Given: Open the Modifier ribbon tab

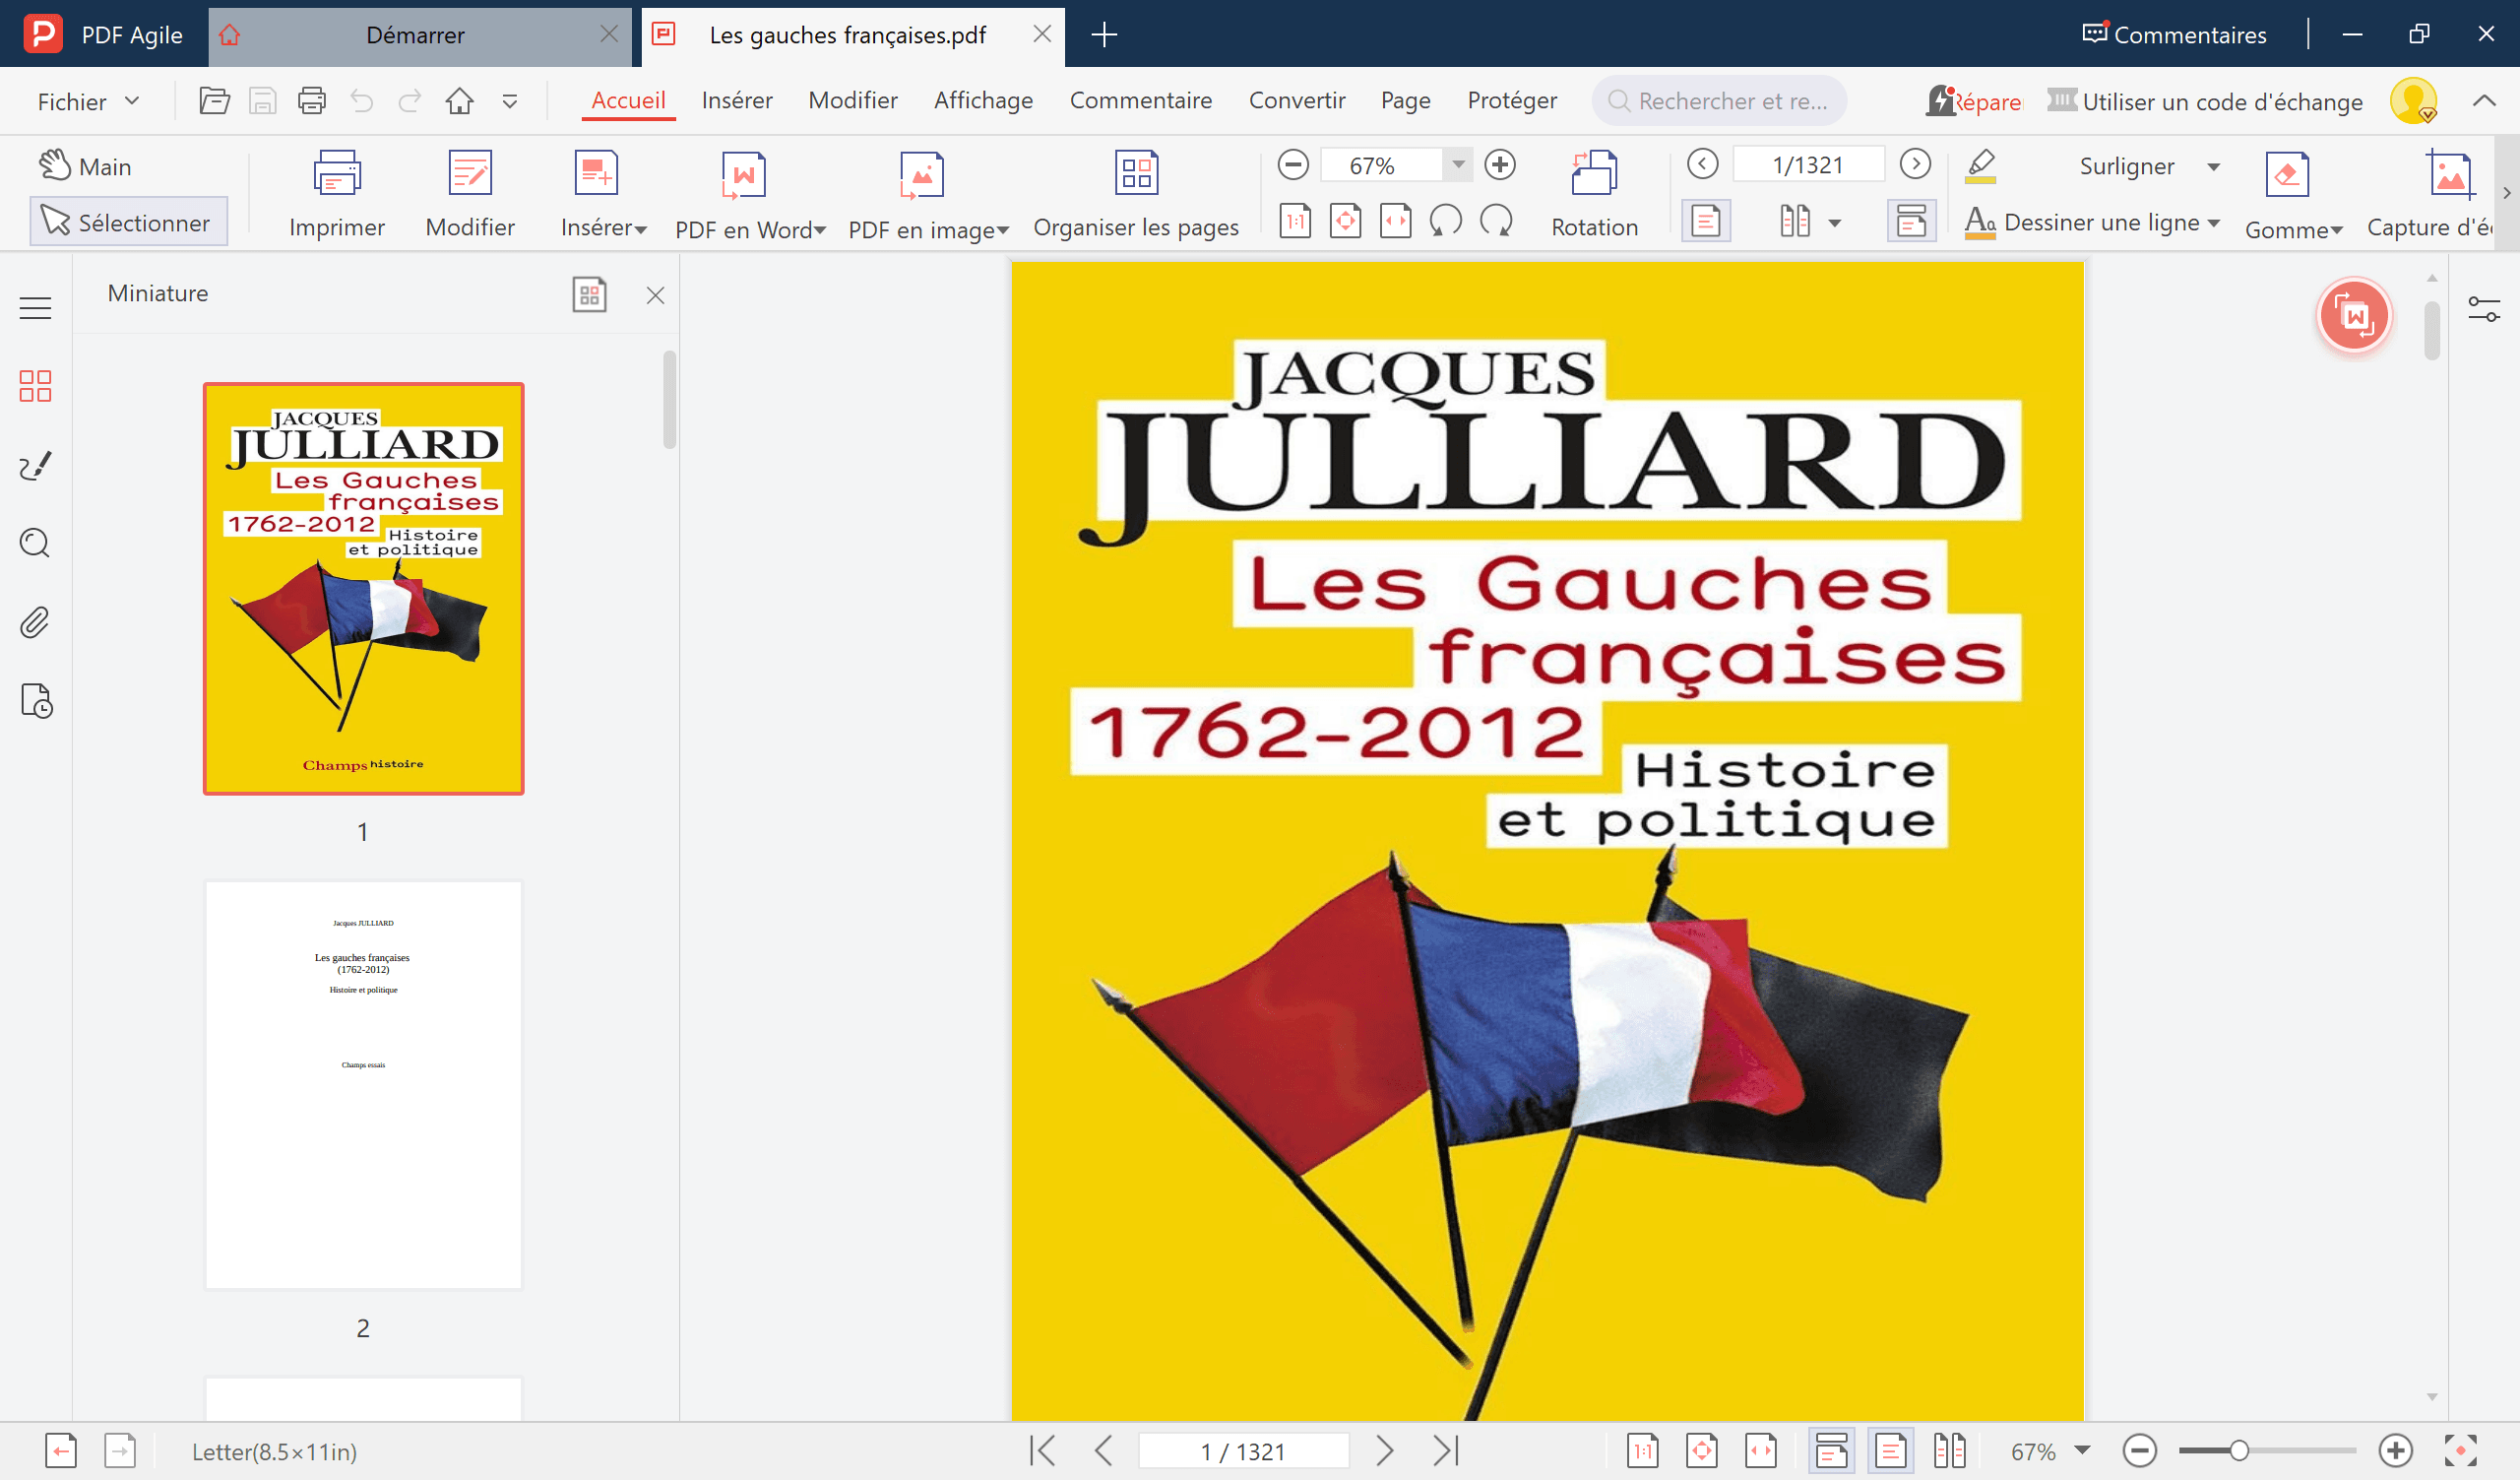Looking at the screenshot, I should (853, 100).
